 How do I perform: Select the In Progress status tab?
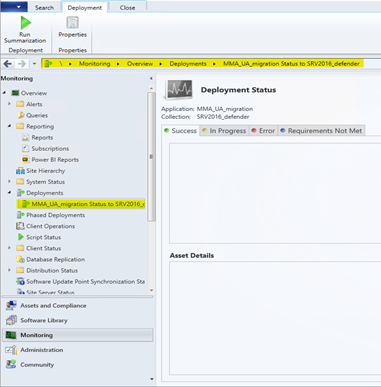click(224, 131)
